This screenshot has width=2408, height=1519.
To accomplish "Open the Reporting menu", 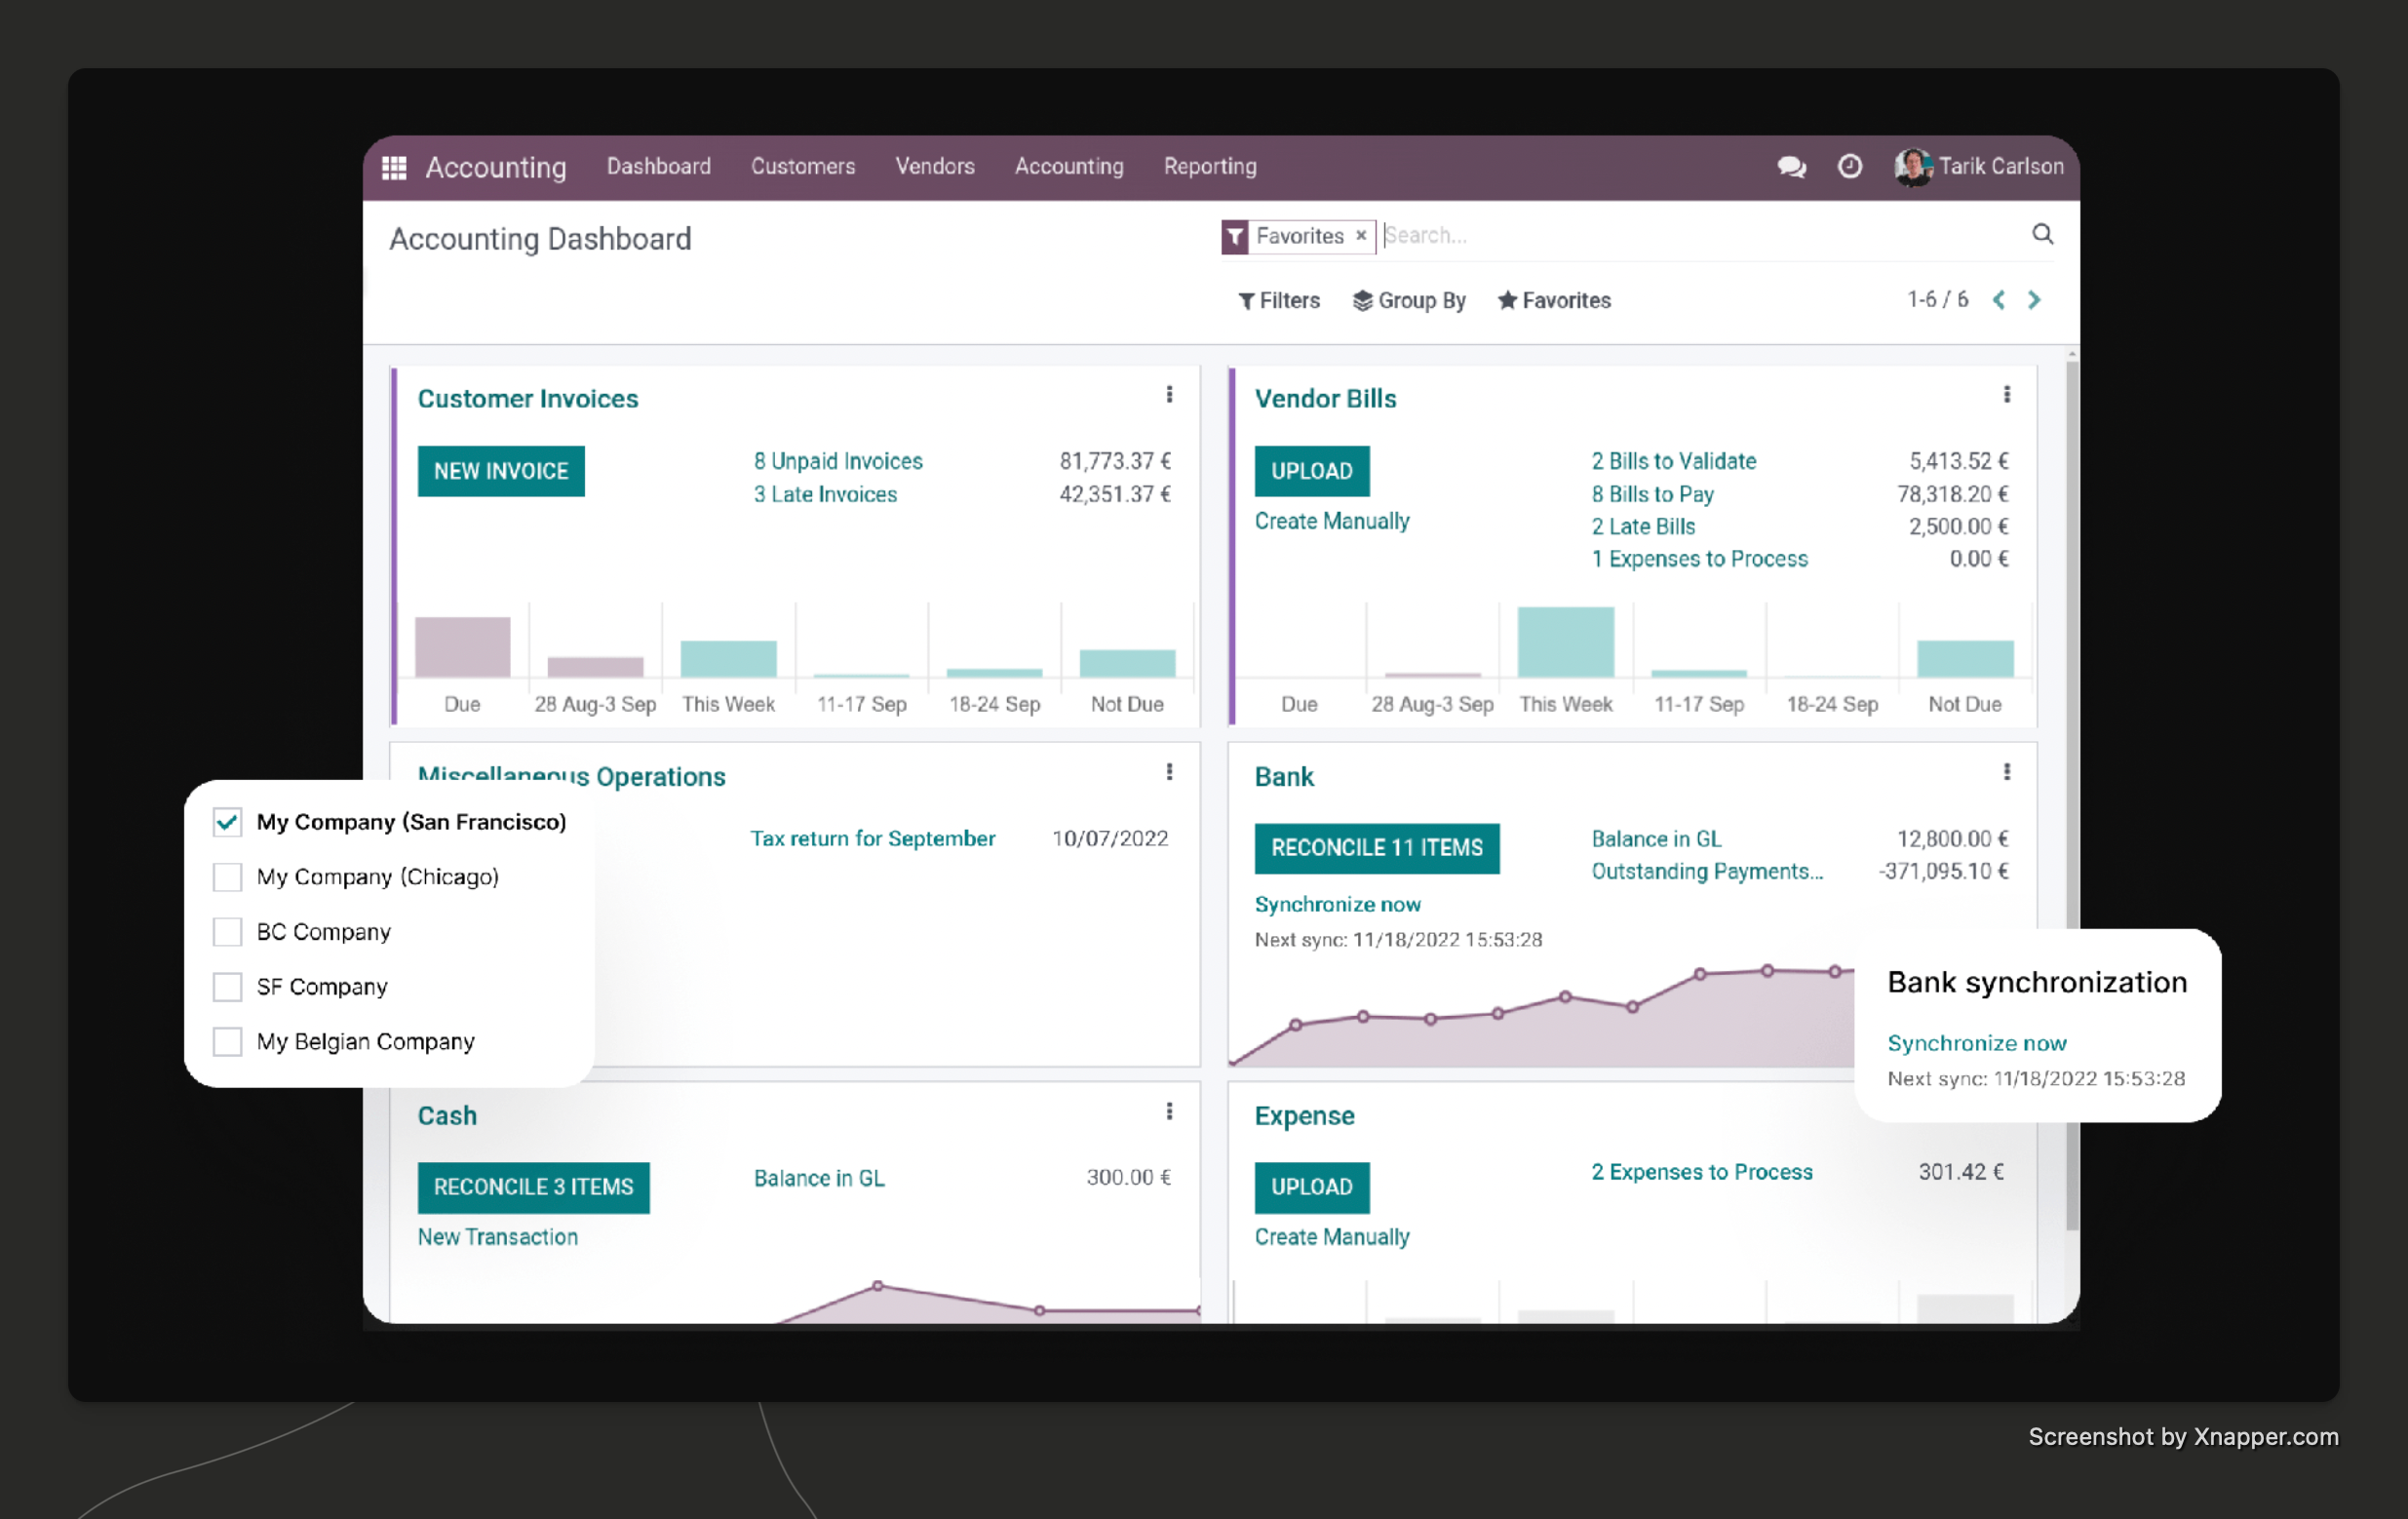I will [1209, 167].
